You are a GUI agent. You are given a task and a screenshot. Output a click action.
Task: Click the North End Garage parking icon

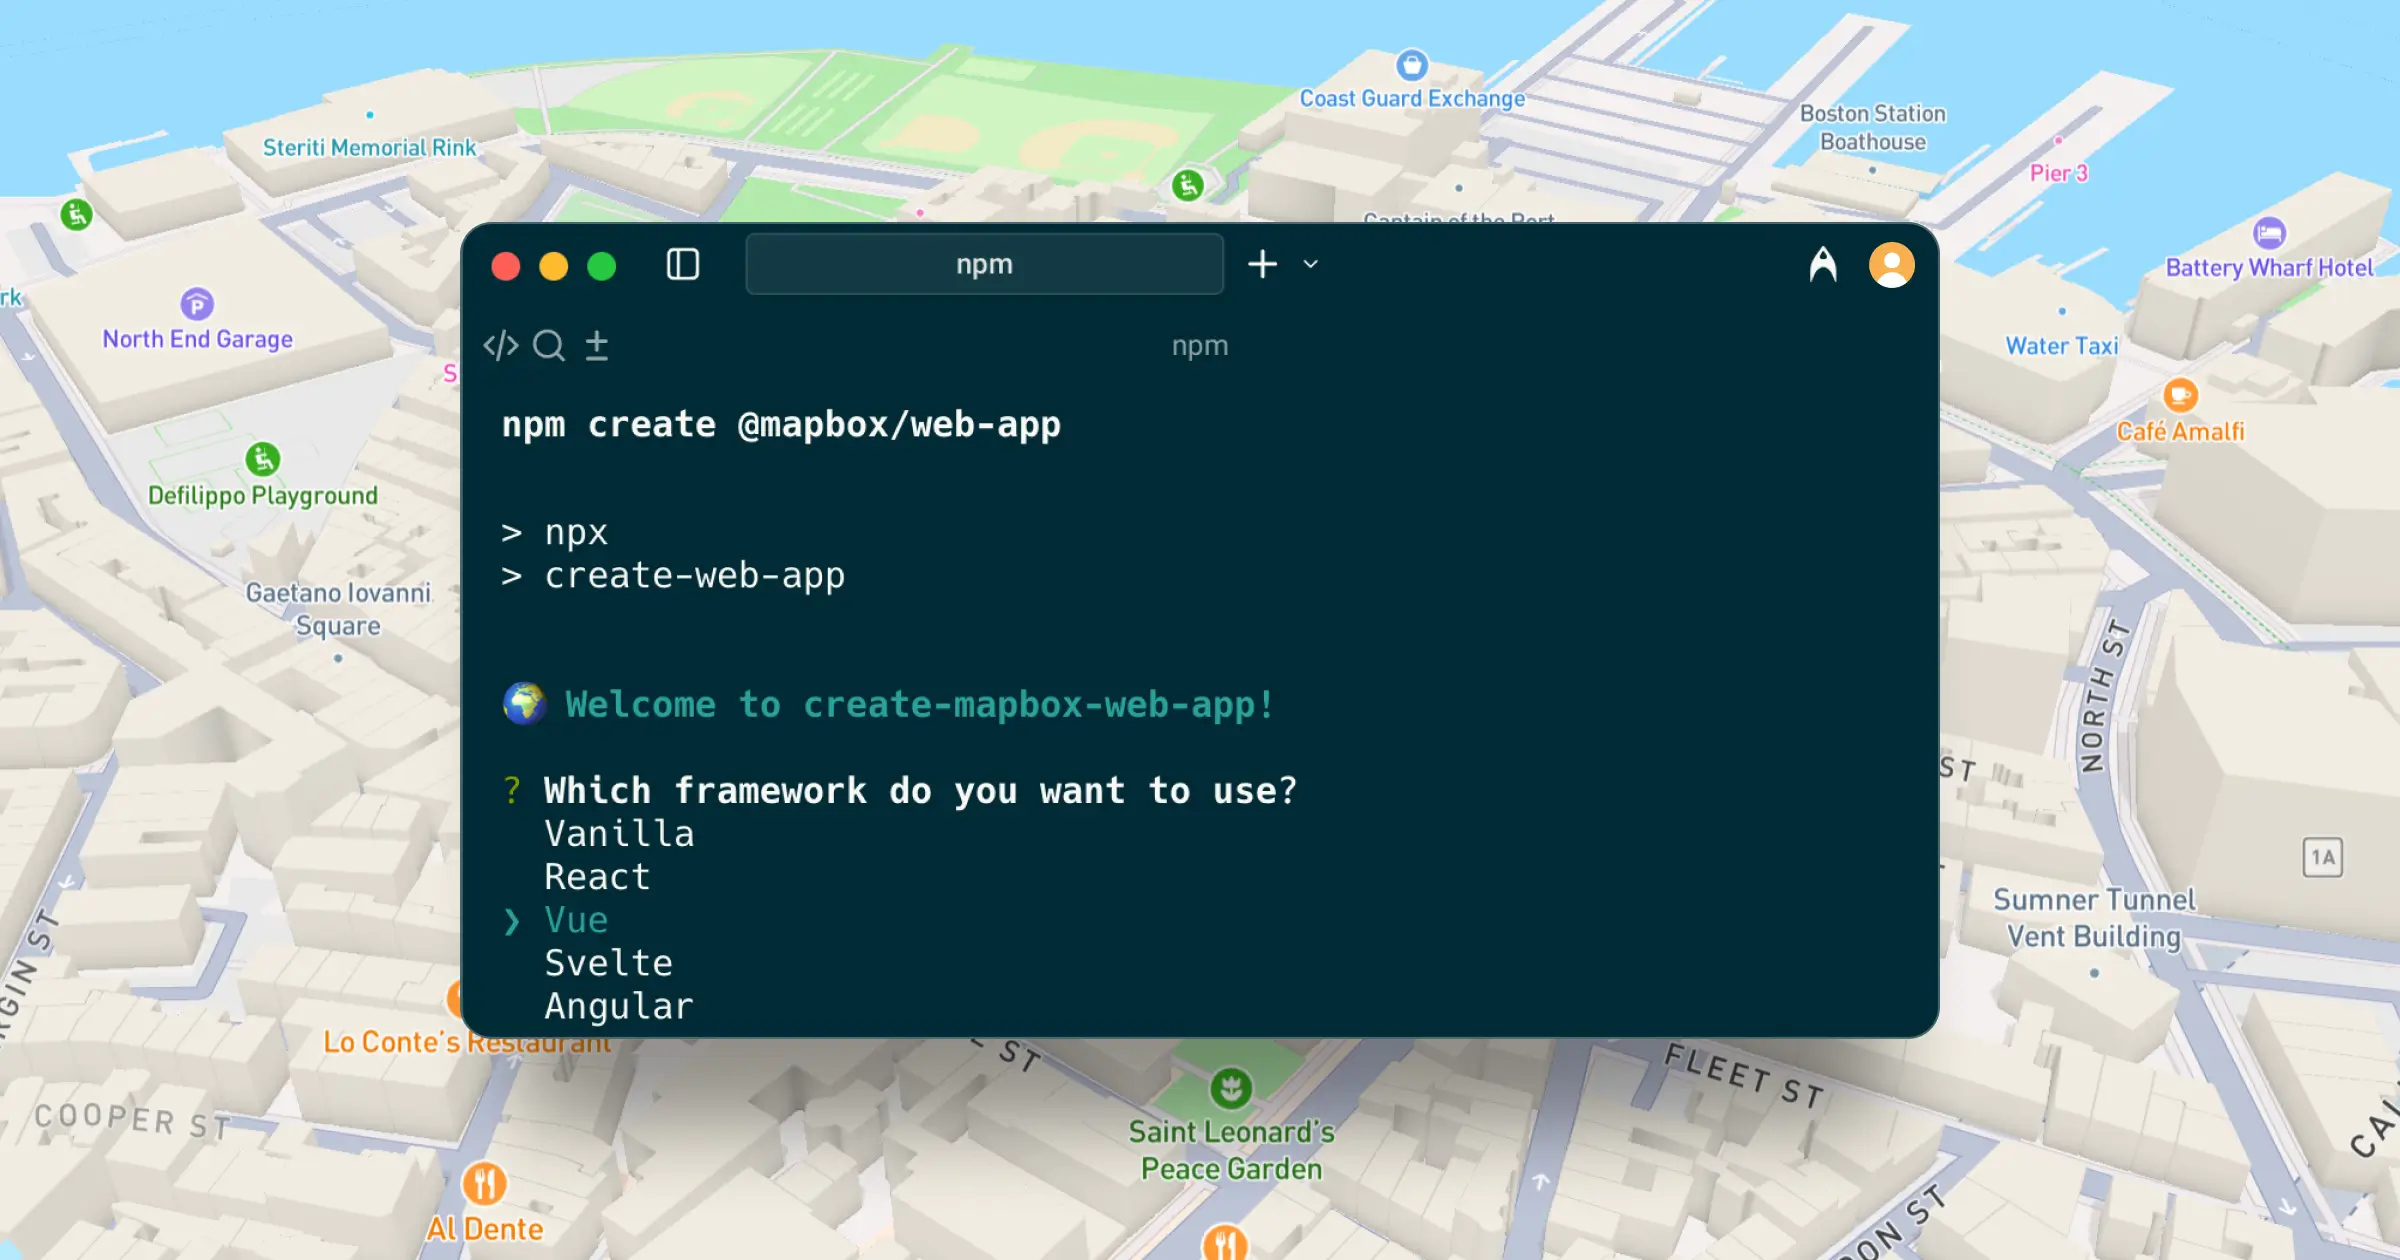click(x=197, y=304)
